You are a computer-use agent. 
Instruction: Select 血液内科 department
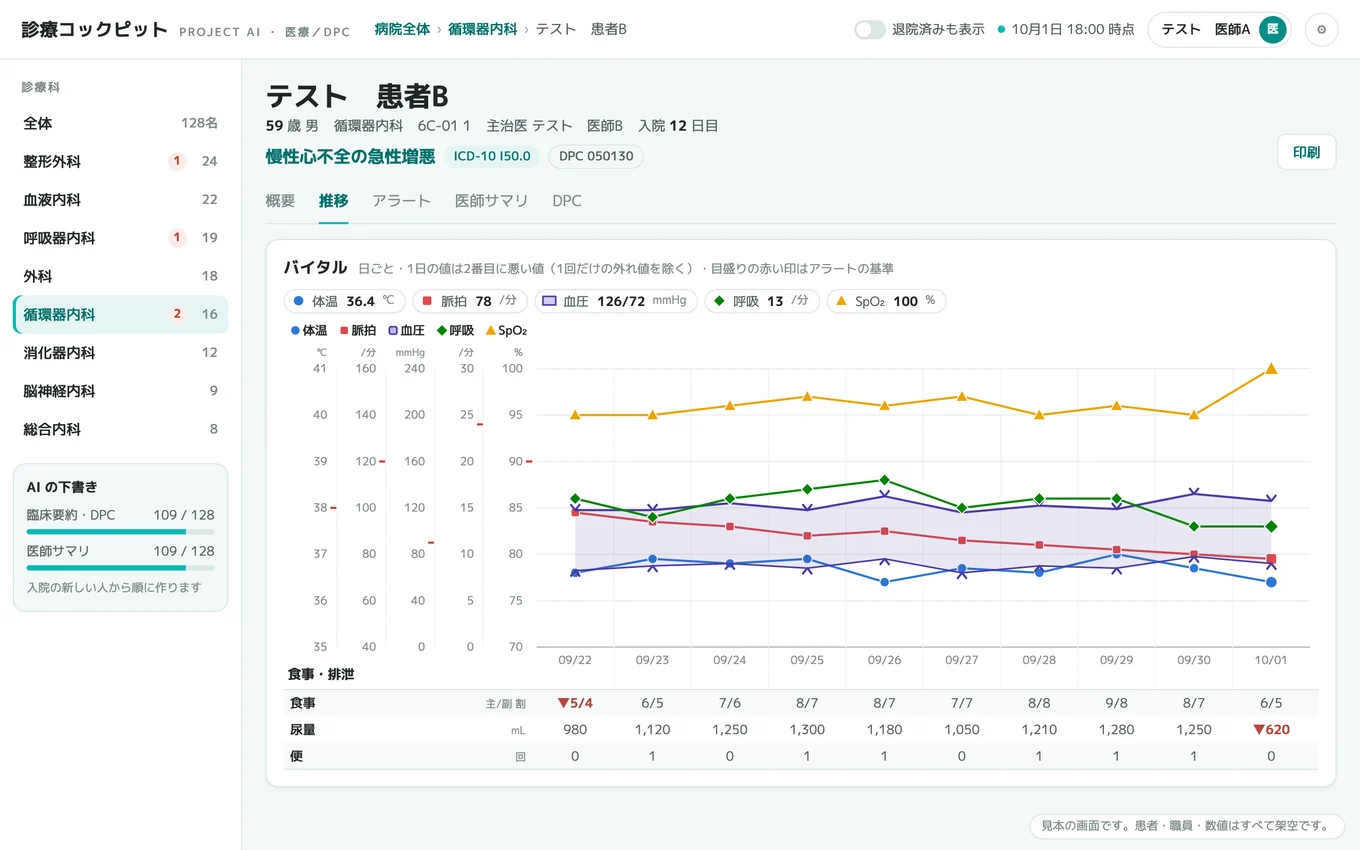(120, 199)
